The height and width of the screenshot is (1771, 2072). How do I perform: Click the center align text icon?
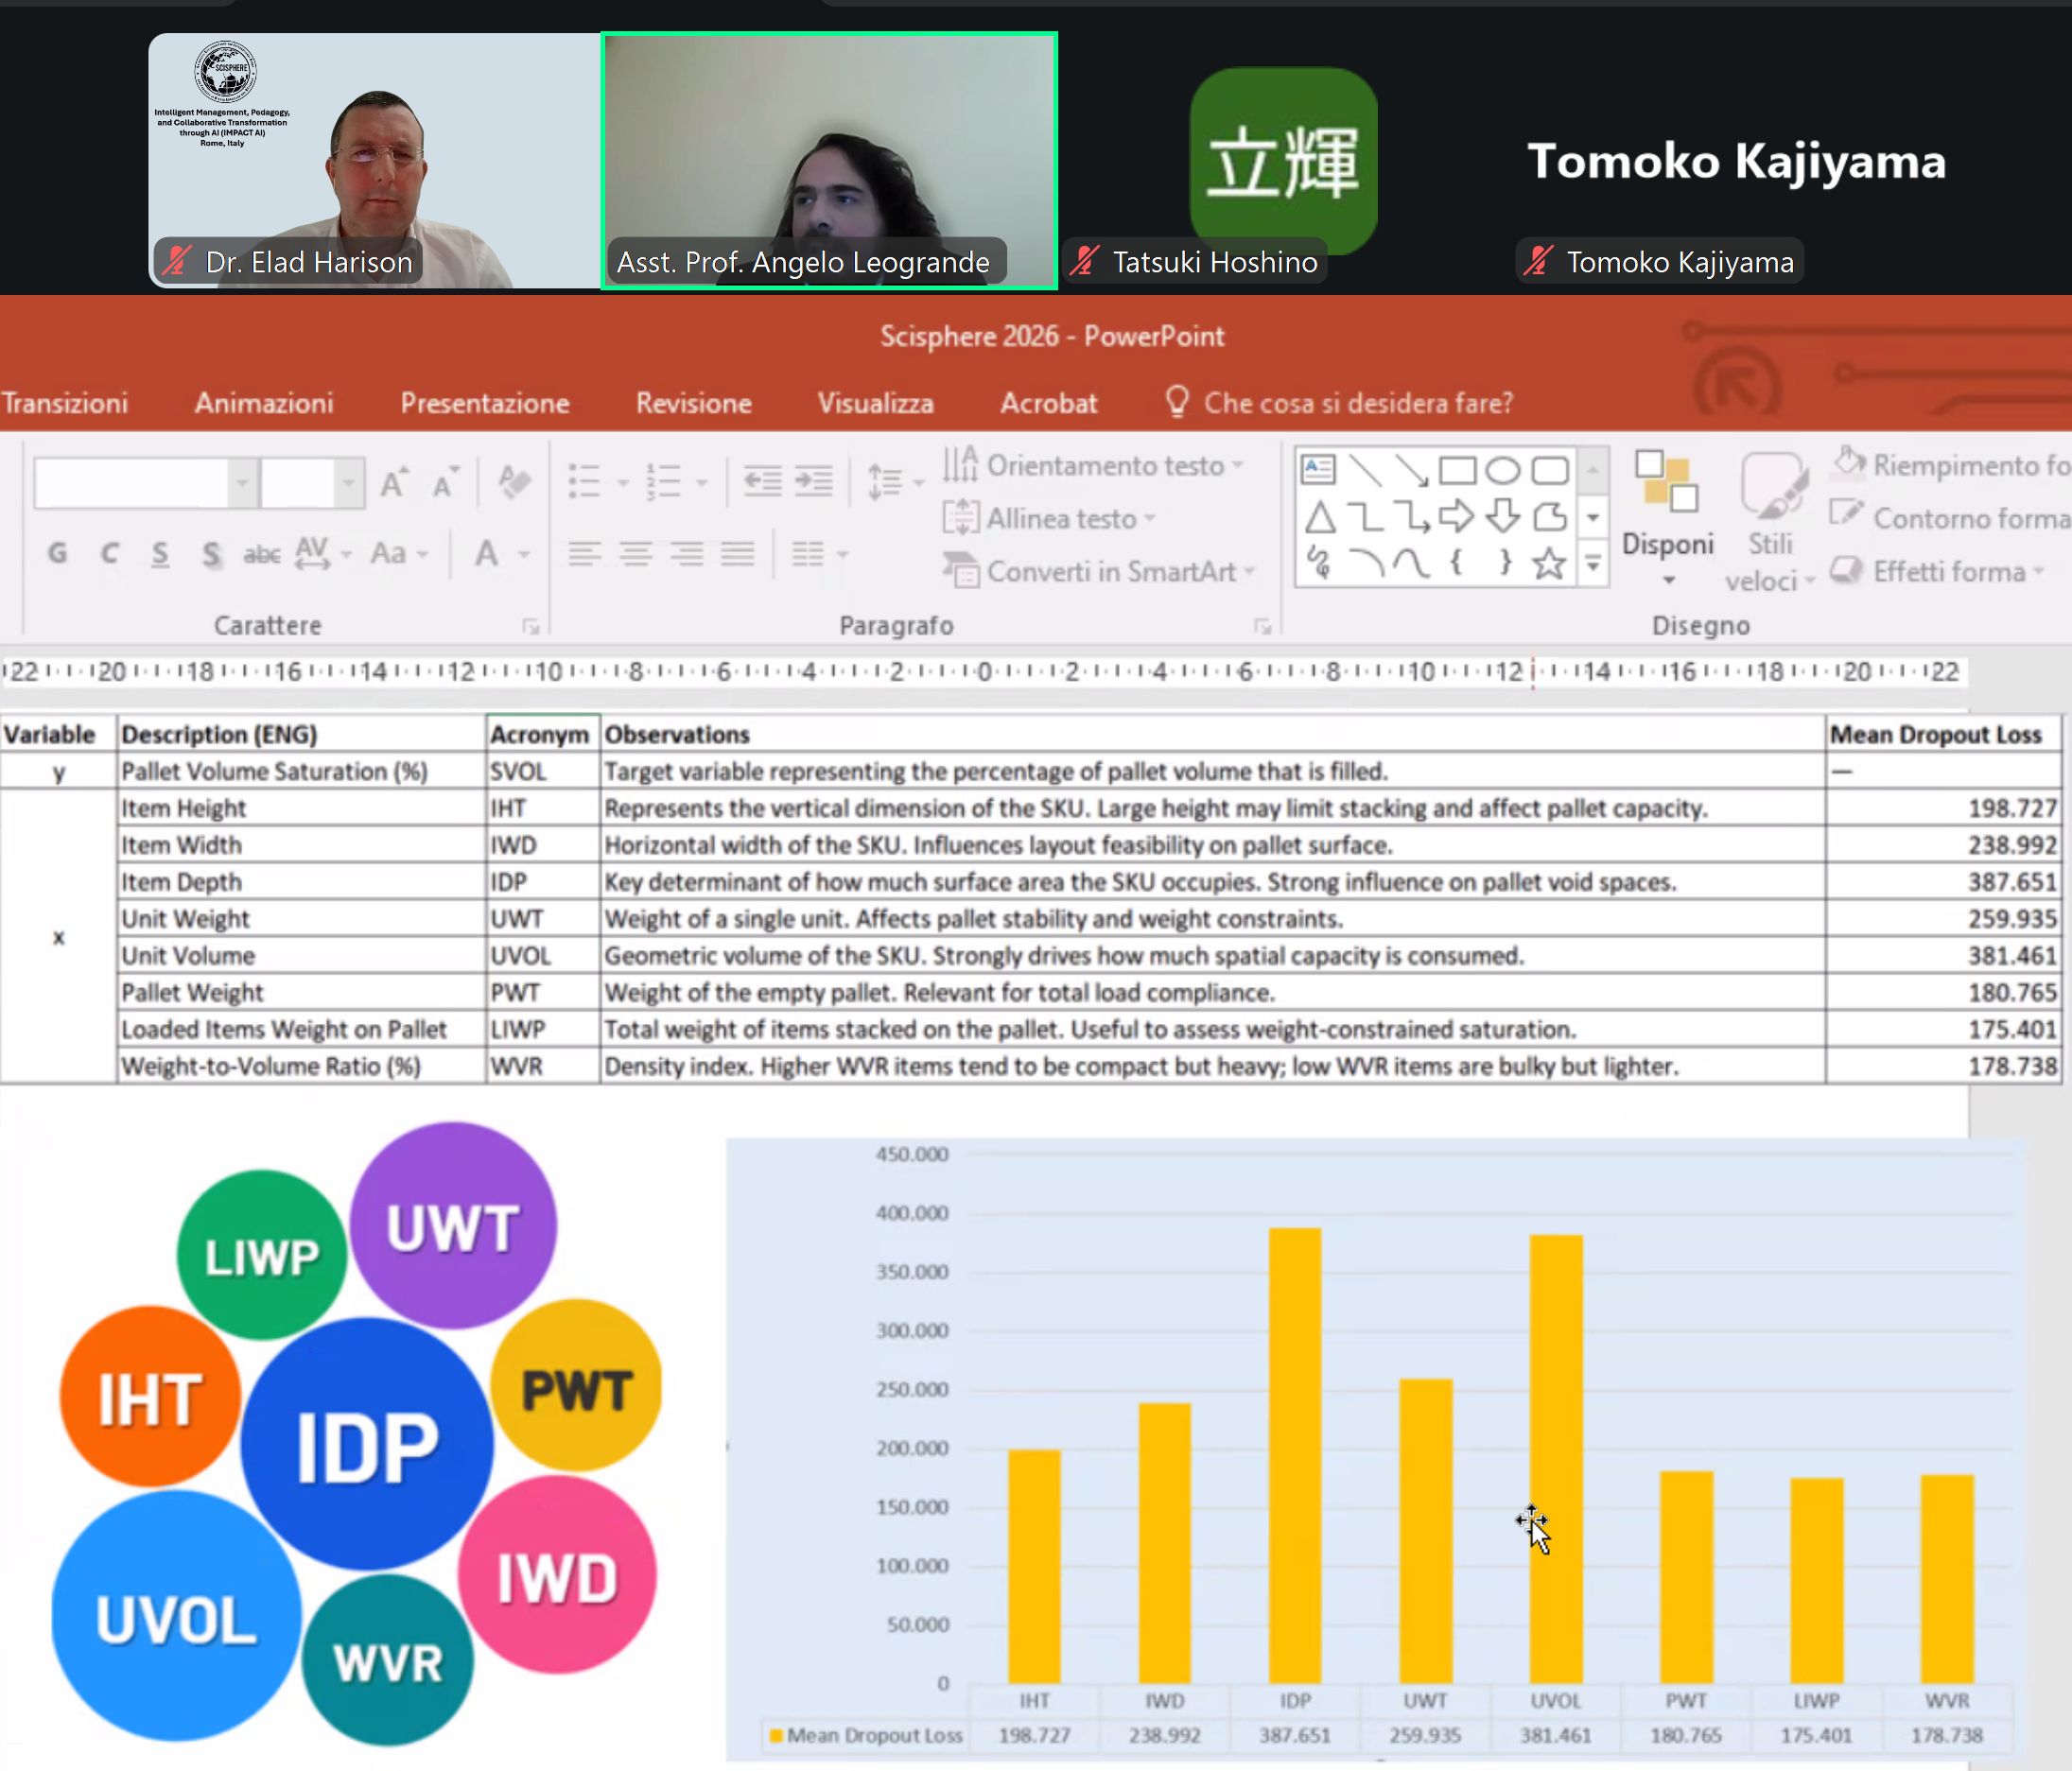(x=635, y=553)
